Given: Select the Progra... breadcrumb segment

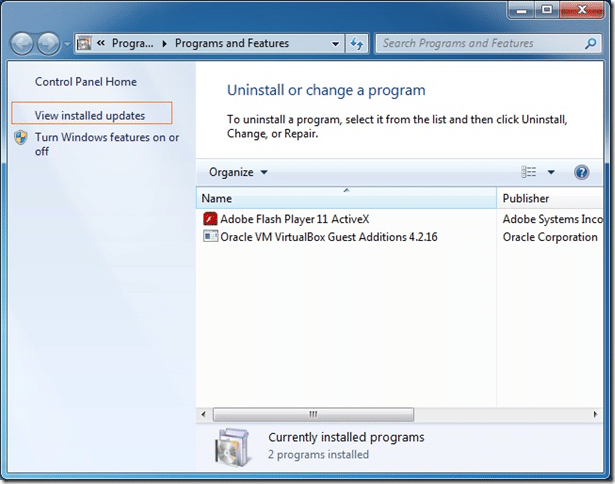Looking at the screenshot, I should click(133, 43).
